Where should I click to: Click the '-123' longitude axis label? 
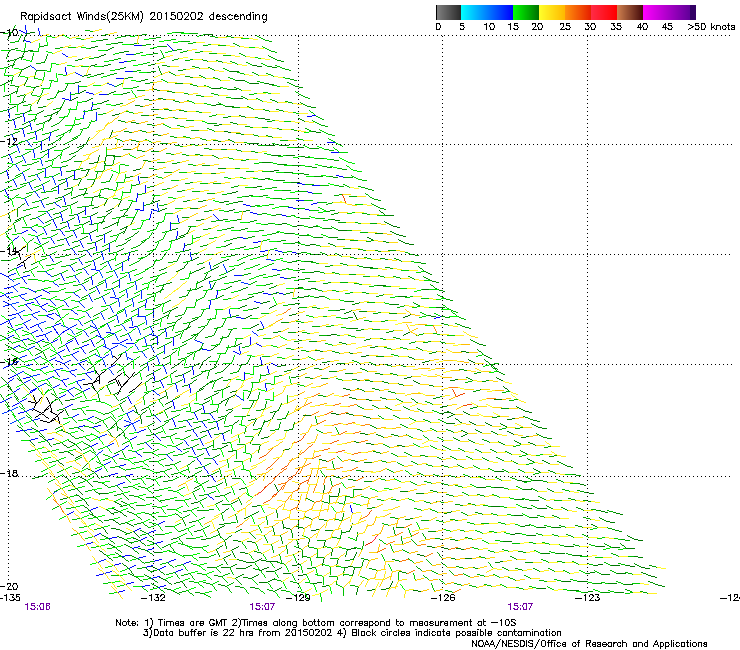[x=588, y=598]
